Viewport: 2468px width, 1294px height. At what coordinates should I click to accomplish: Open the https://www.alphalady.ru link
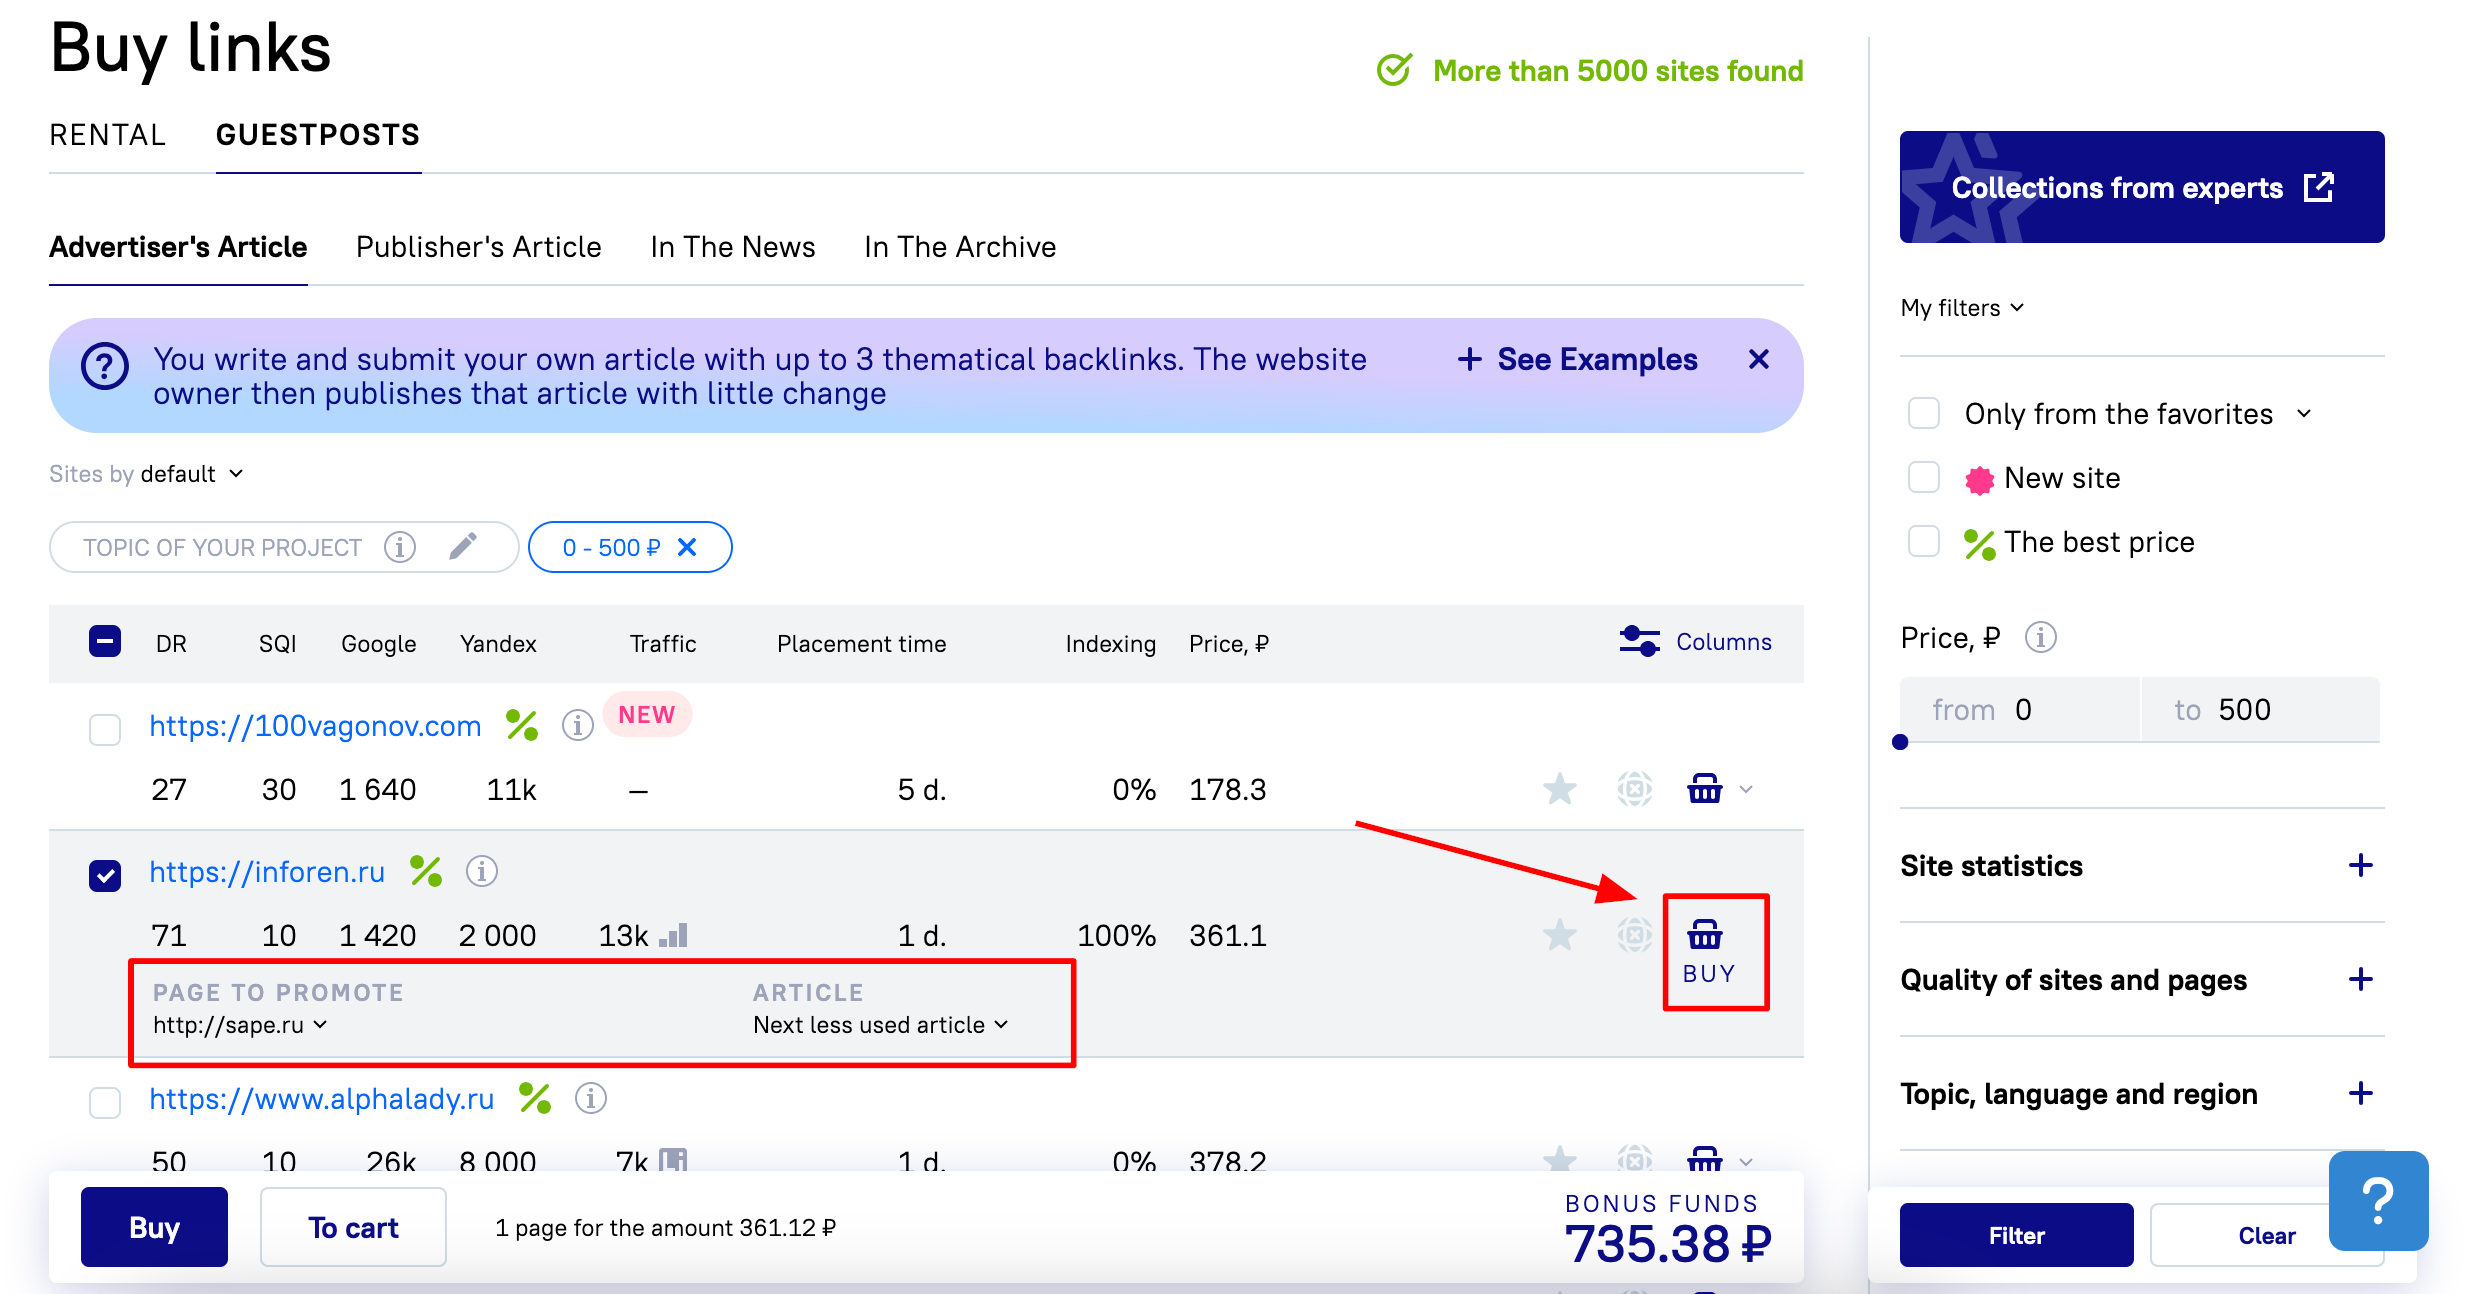tap(321, 1098)
